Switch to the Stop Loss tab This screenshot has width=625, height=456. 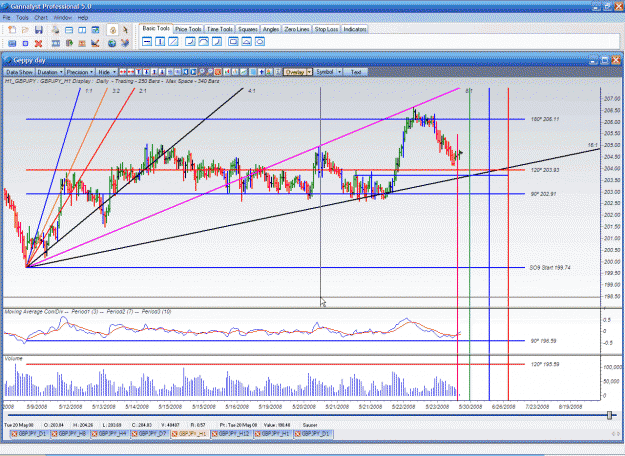(326, 29)
